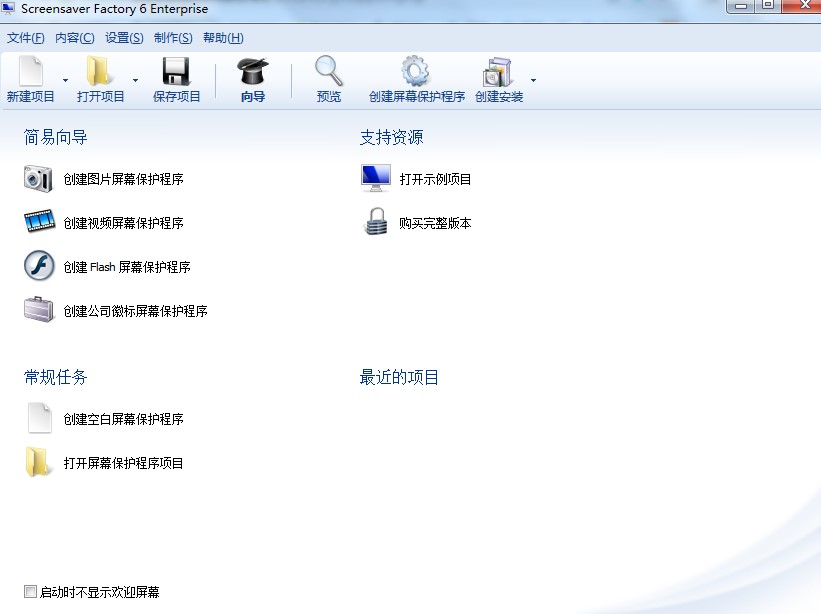This screenshot has height=614, width=821.
Task: Open the 文件 menu
Action: [24, 38]
